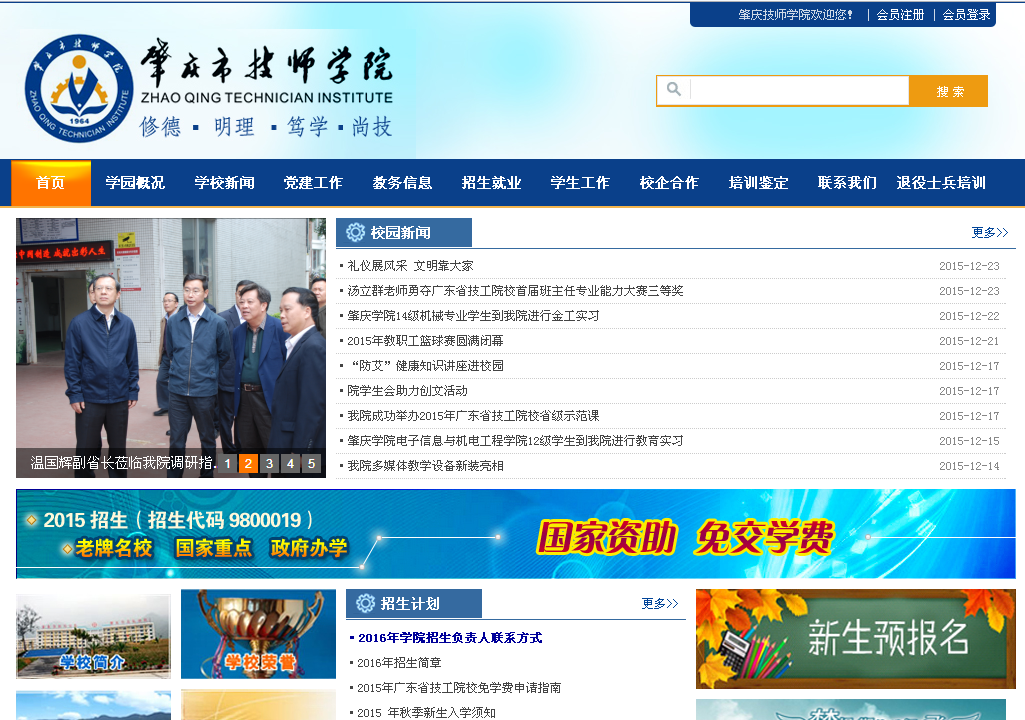Open 2015 年秋季新生入学须知 link
Viewport: 1025px width, 720px height.
click(426, 712)
